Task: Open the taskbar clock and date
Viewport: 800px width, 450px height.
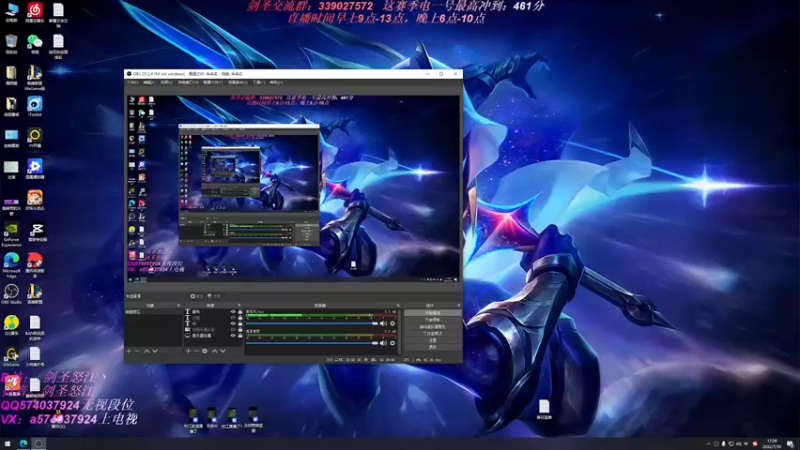Action: [x=772, y=443]
